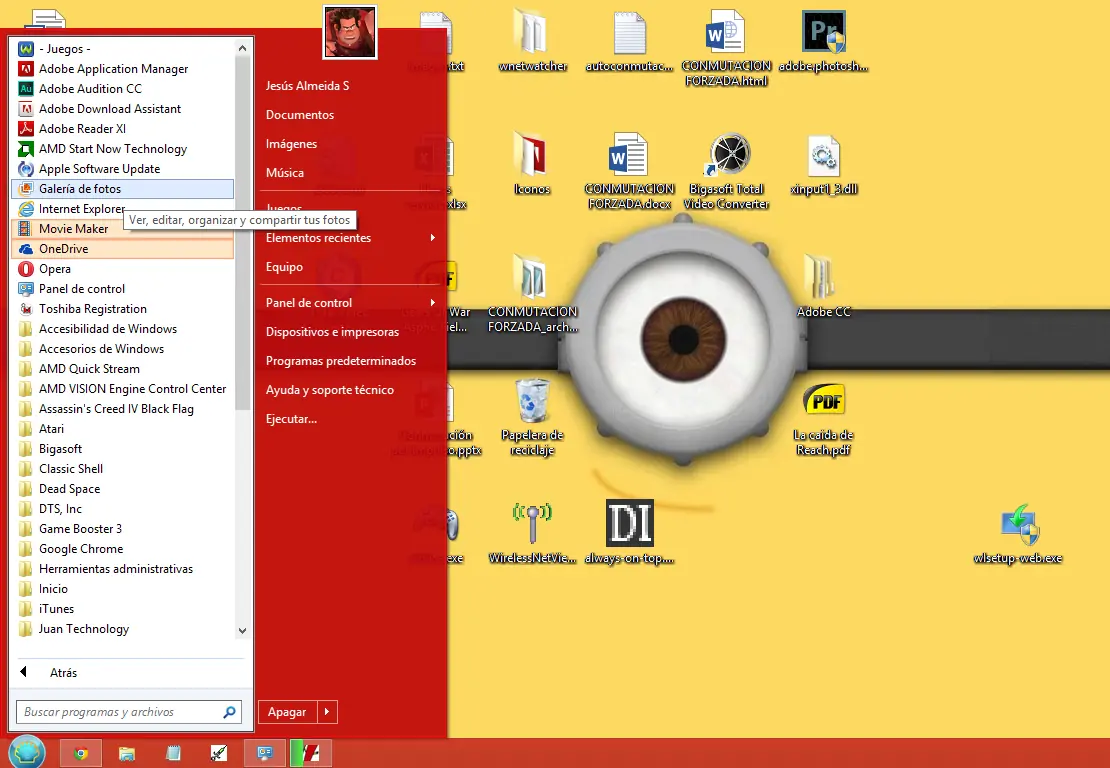Open Panel de control in programs list

[122, 289]
